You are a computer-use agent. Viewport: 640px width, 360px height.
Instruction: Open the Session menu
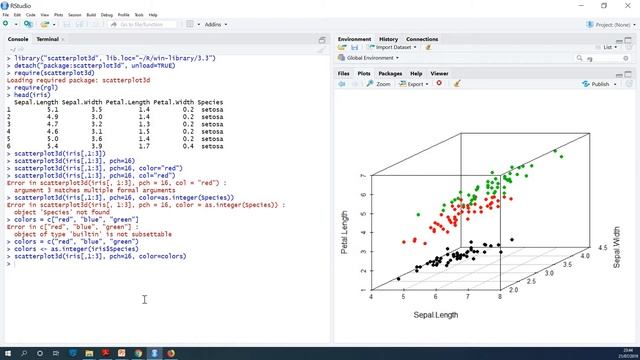coord(75,15)
